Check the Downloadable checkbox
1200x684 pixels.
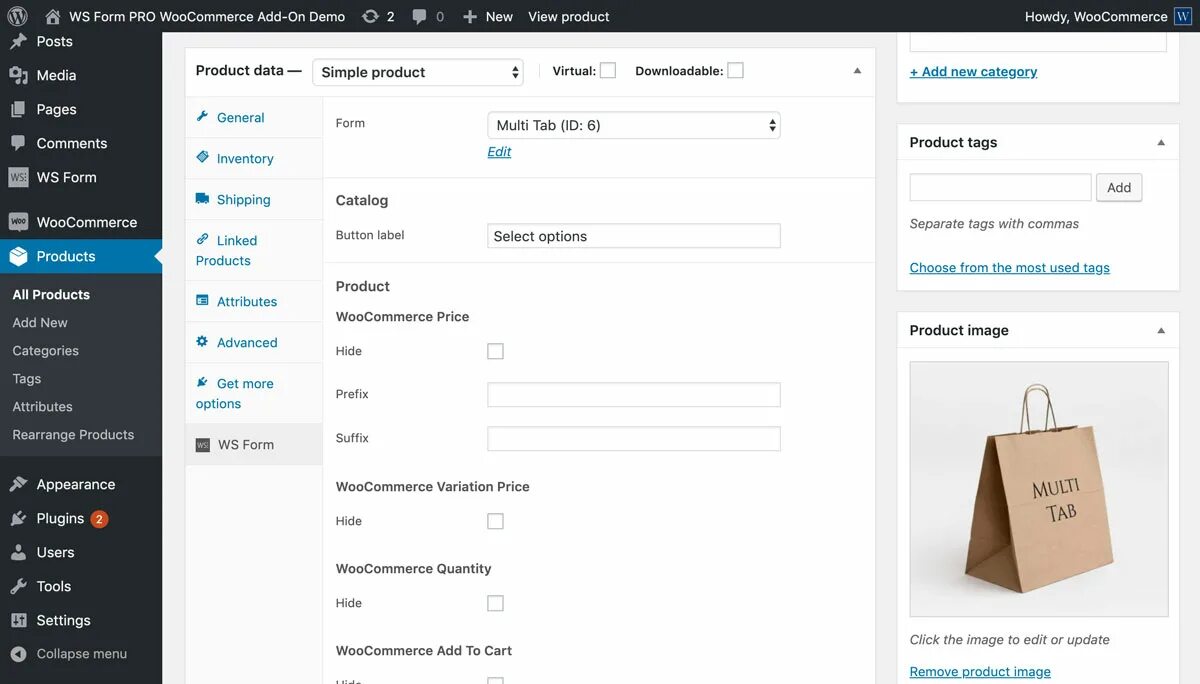(x=735, y=70)
